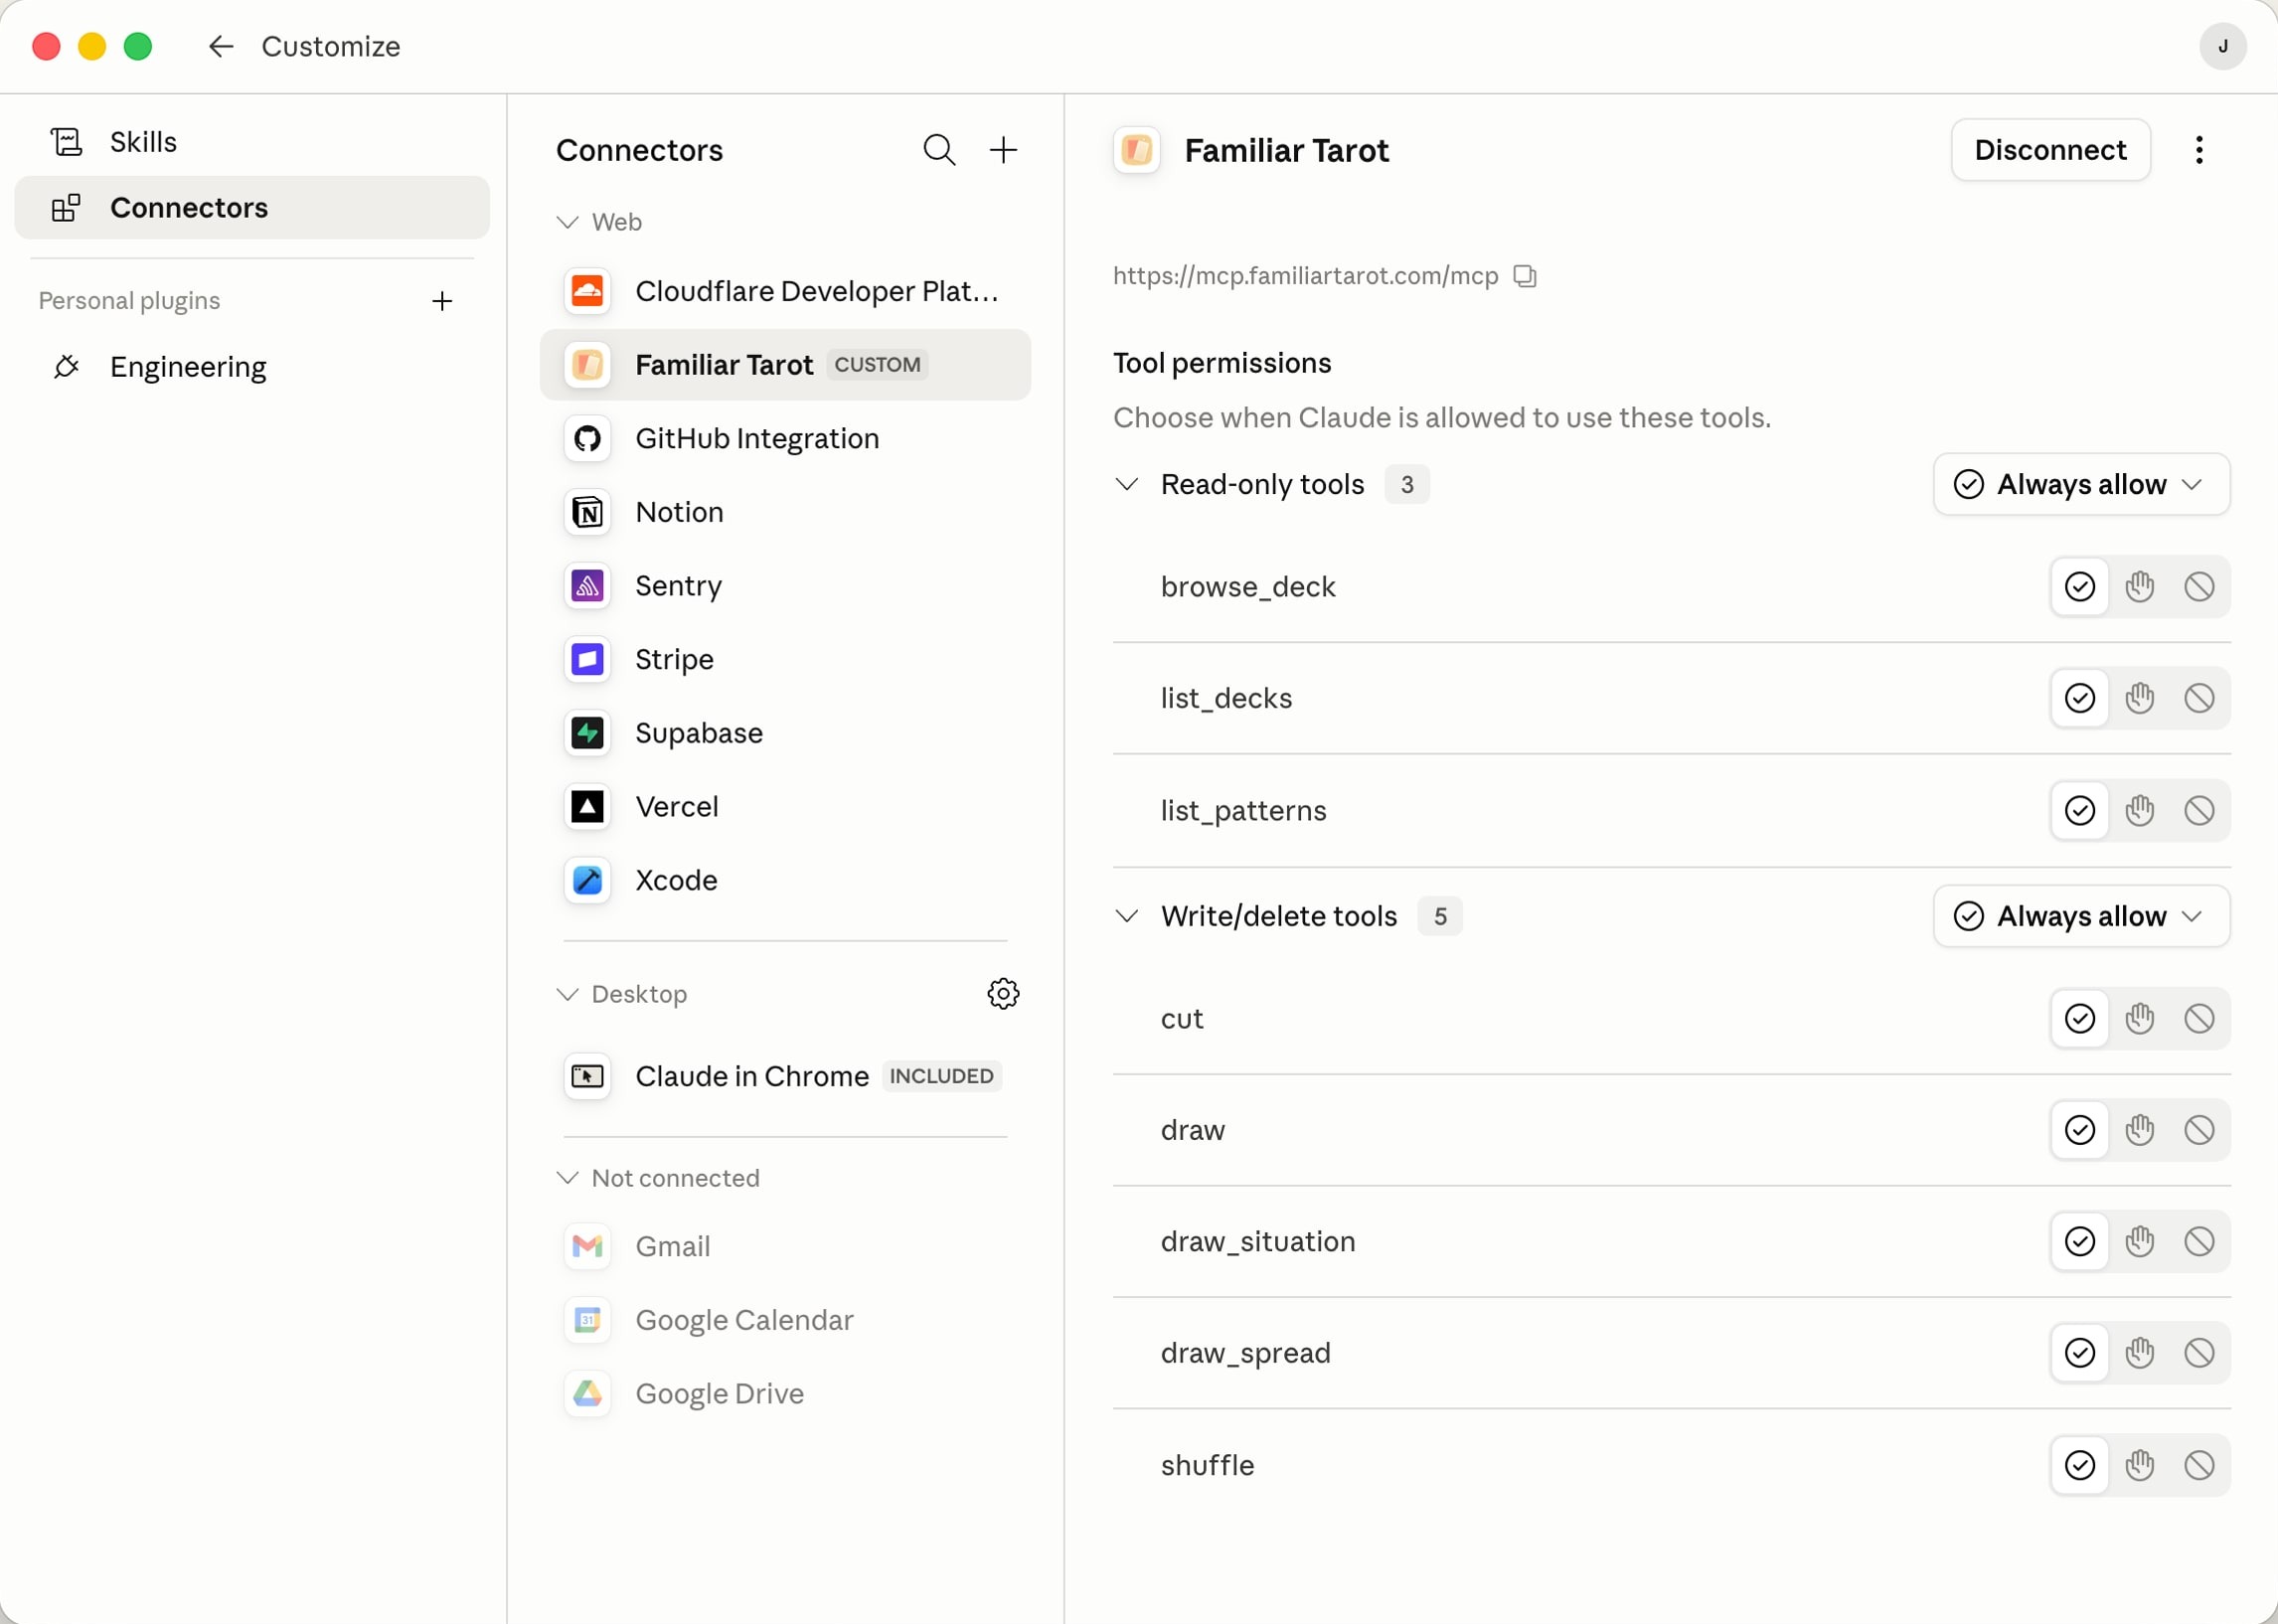The width and height of the screenshot is (2278, 1624).
Task: Go back using the arrow beside Customize
Action: [x=221, y=46]
